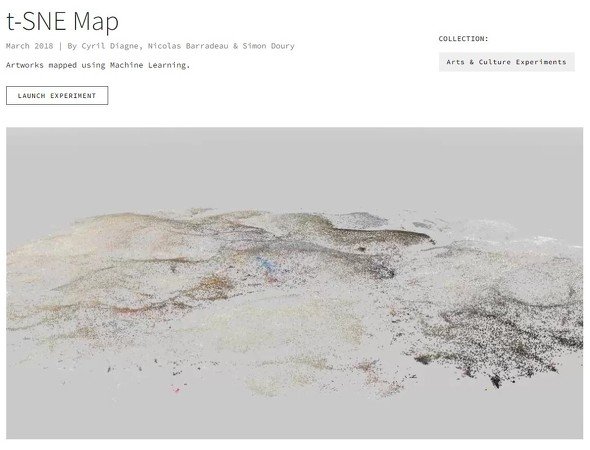Screen dimensions: 590x450
Task: Open the Arts & Culture Experiments collection tag
Action: 506,62
